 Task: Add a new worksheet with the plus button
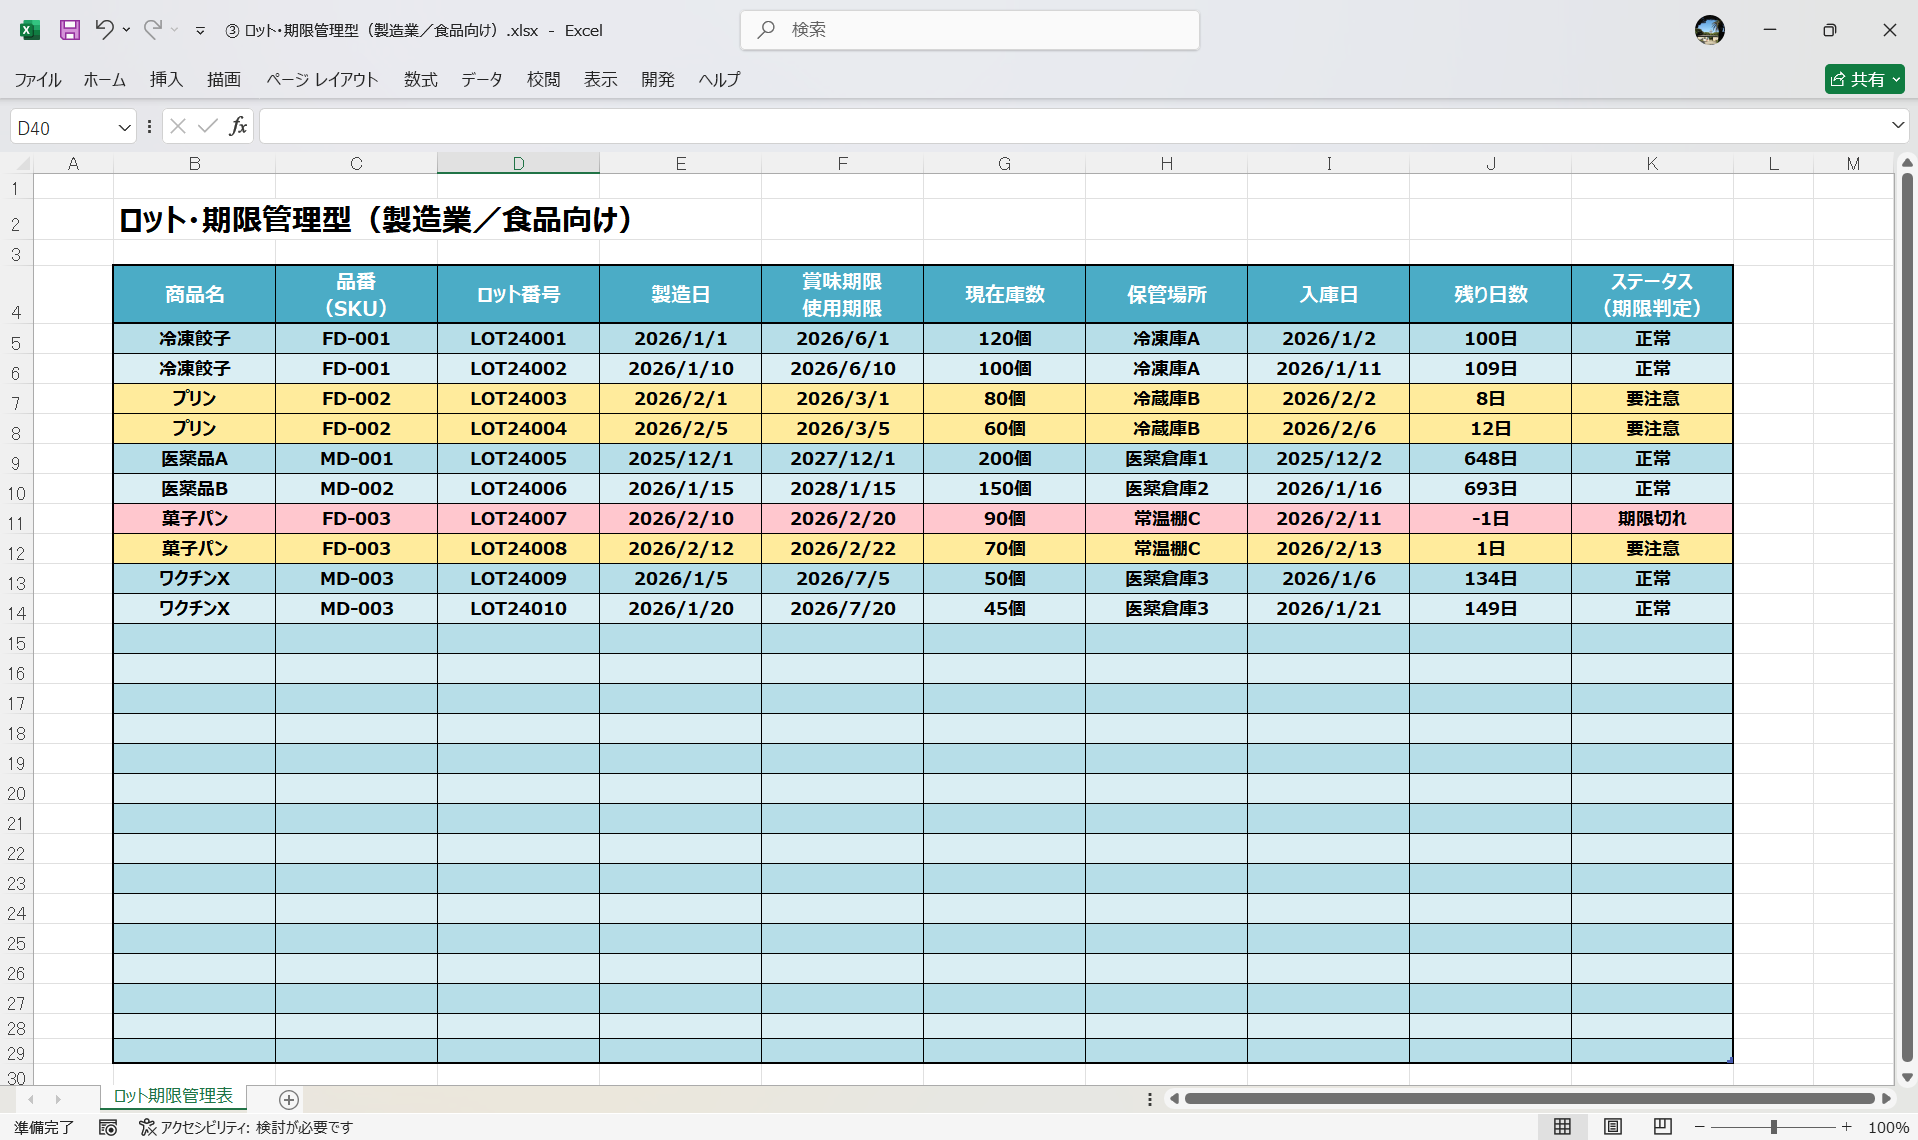click(289, 1100)
